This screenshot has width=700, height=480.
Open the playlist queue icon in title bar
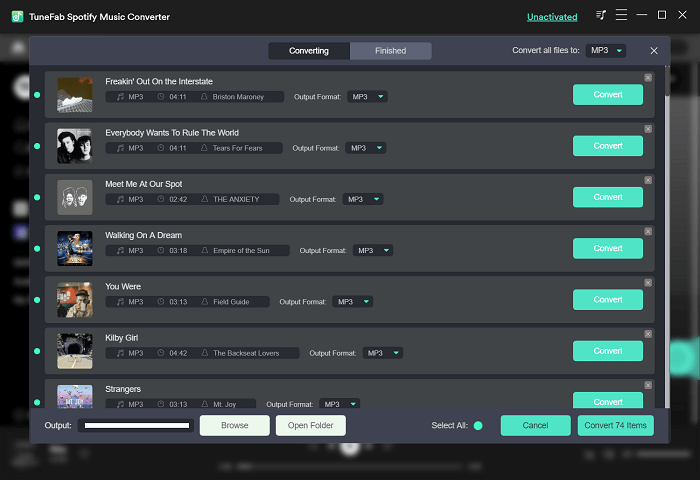(x=601, y=15)
